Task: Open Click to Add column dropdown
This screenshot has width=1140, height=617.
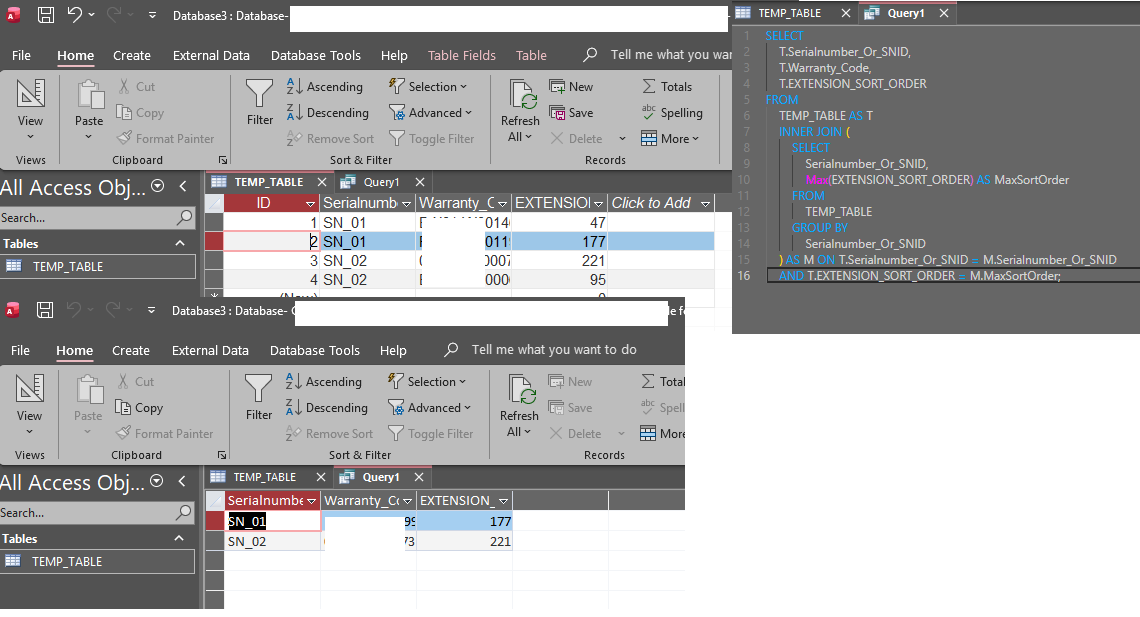Action: tap(705, 203)
